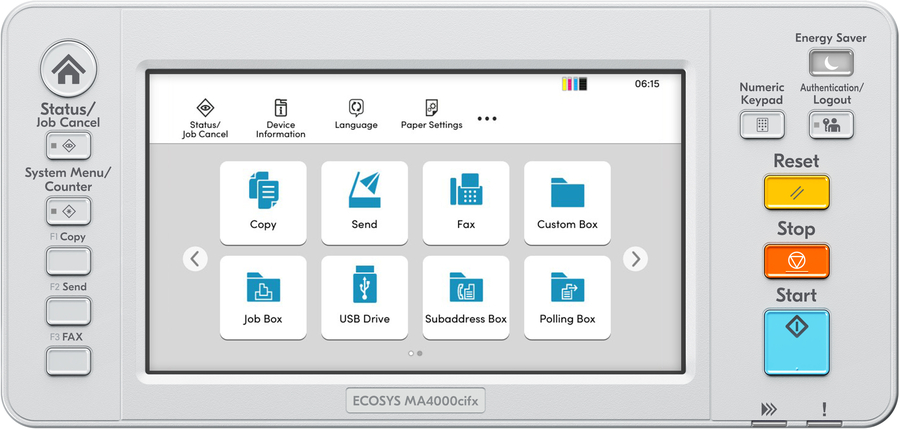
Task: Open the Copy function tile
Action: point(263,203)
